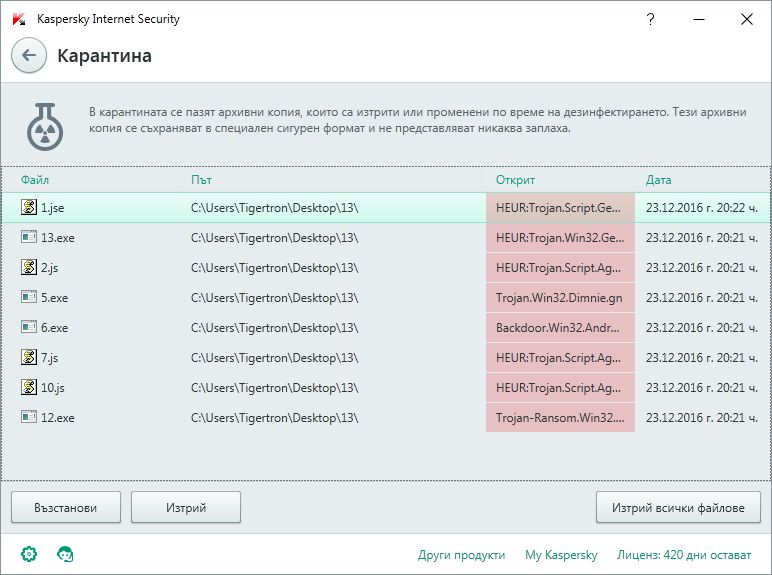Click Trojan.Win32.Dimnie.gn detection cell
Image resolution: width=772 pixels, height=575 pixels.
pos(560,297)
